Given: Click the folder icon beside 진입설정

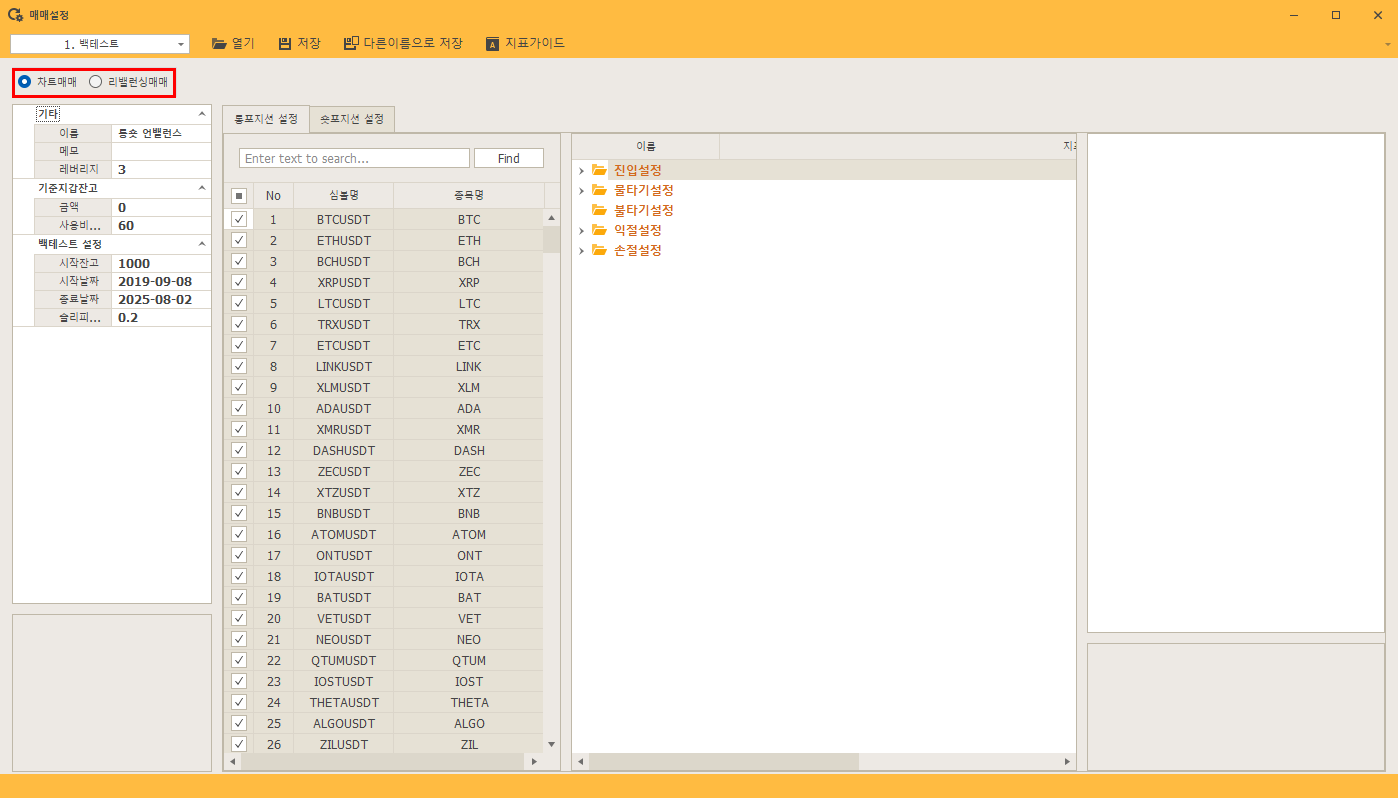Looking at the screenshot, I should 599,170.
